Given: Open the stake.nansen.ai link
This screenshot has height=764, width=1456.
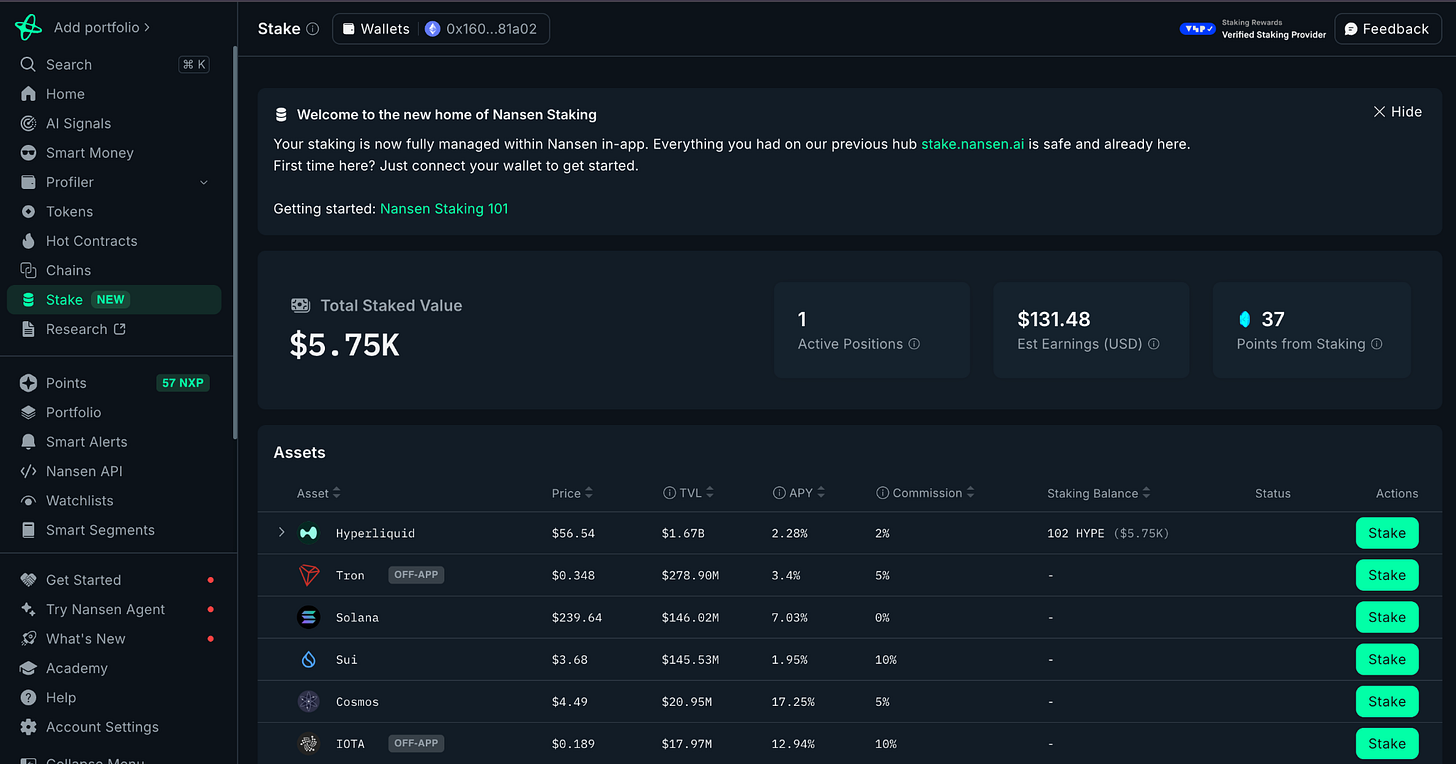Looking at the screenshot, I should click(972, 144).
